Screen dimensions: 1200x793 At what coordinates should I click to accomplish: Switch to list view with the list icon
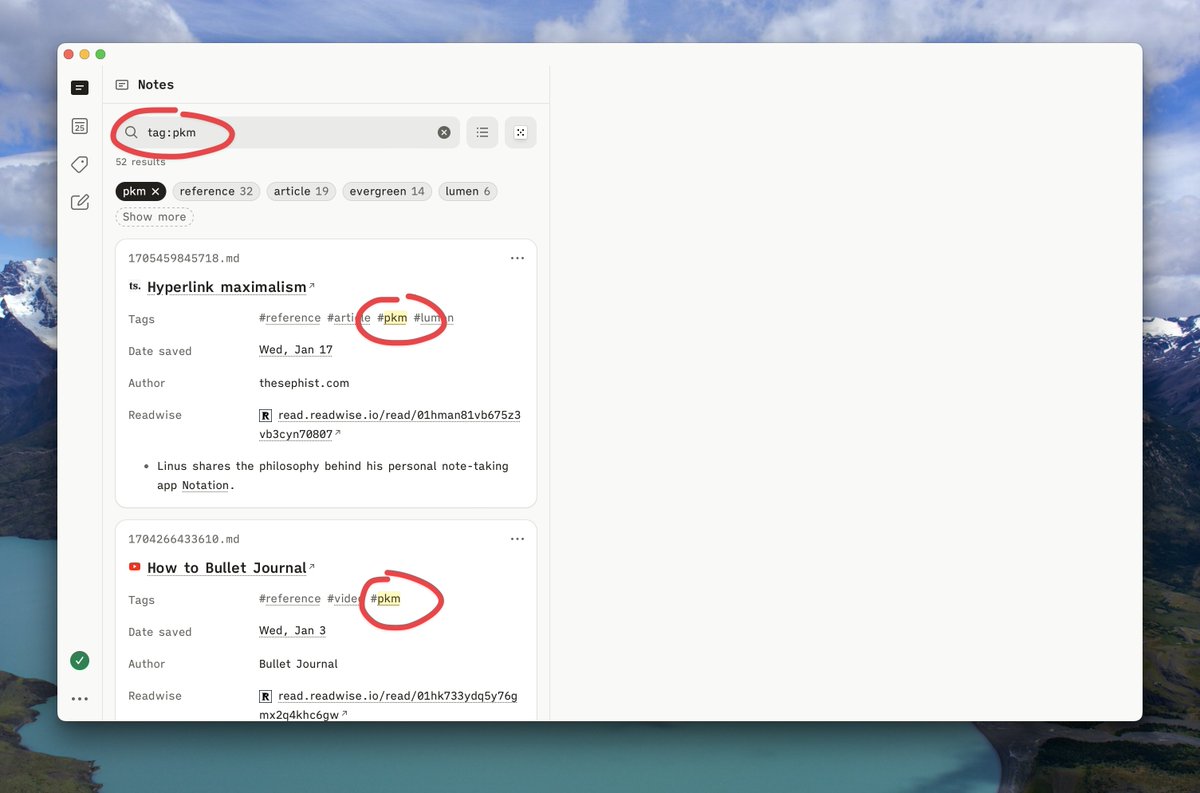click(482, 132)
